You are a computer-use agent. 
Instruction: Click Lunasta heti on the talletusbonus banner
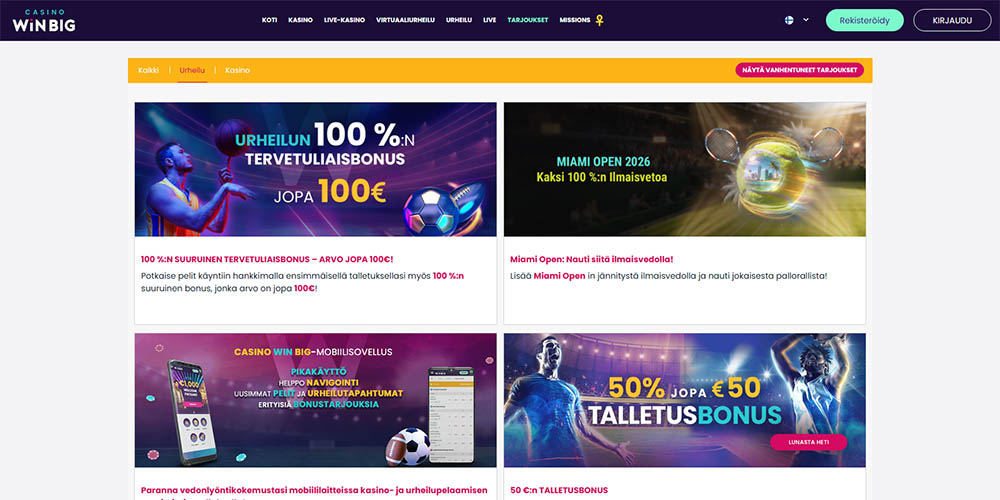[x=809, y=442]
